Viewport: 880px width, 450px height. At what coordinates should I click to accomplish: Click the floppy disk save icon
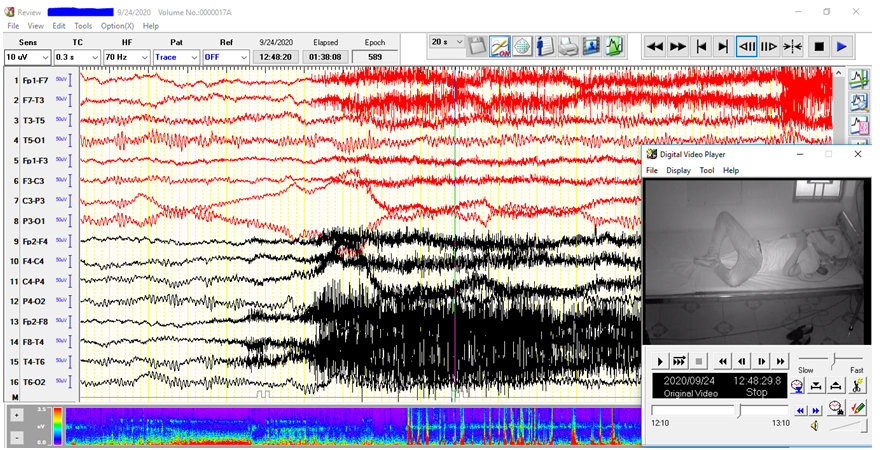477,46
